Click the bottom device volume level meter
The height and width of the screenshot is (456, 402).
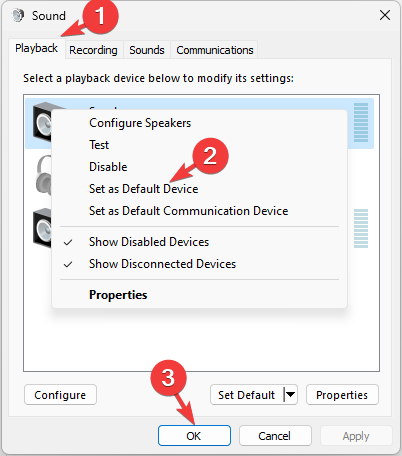361,228
